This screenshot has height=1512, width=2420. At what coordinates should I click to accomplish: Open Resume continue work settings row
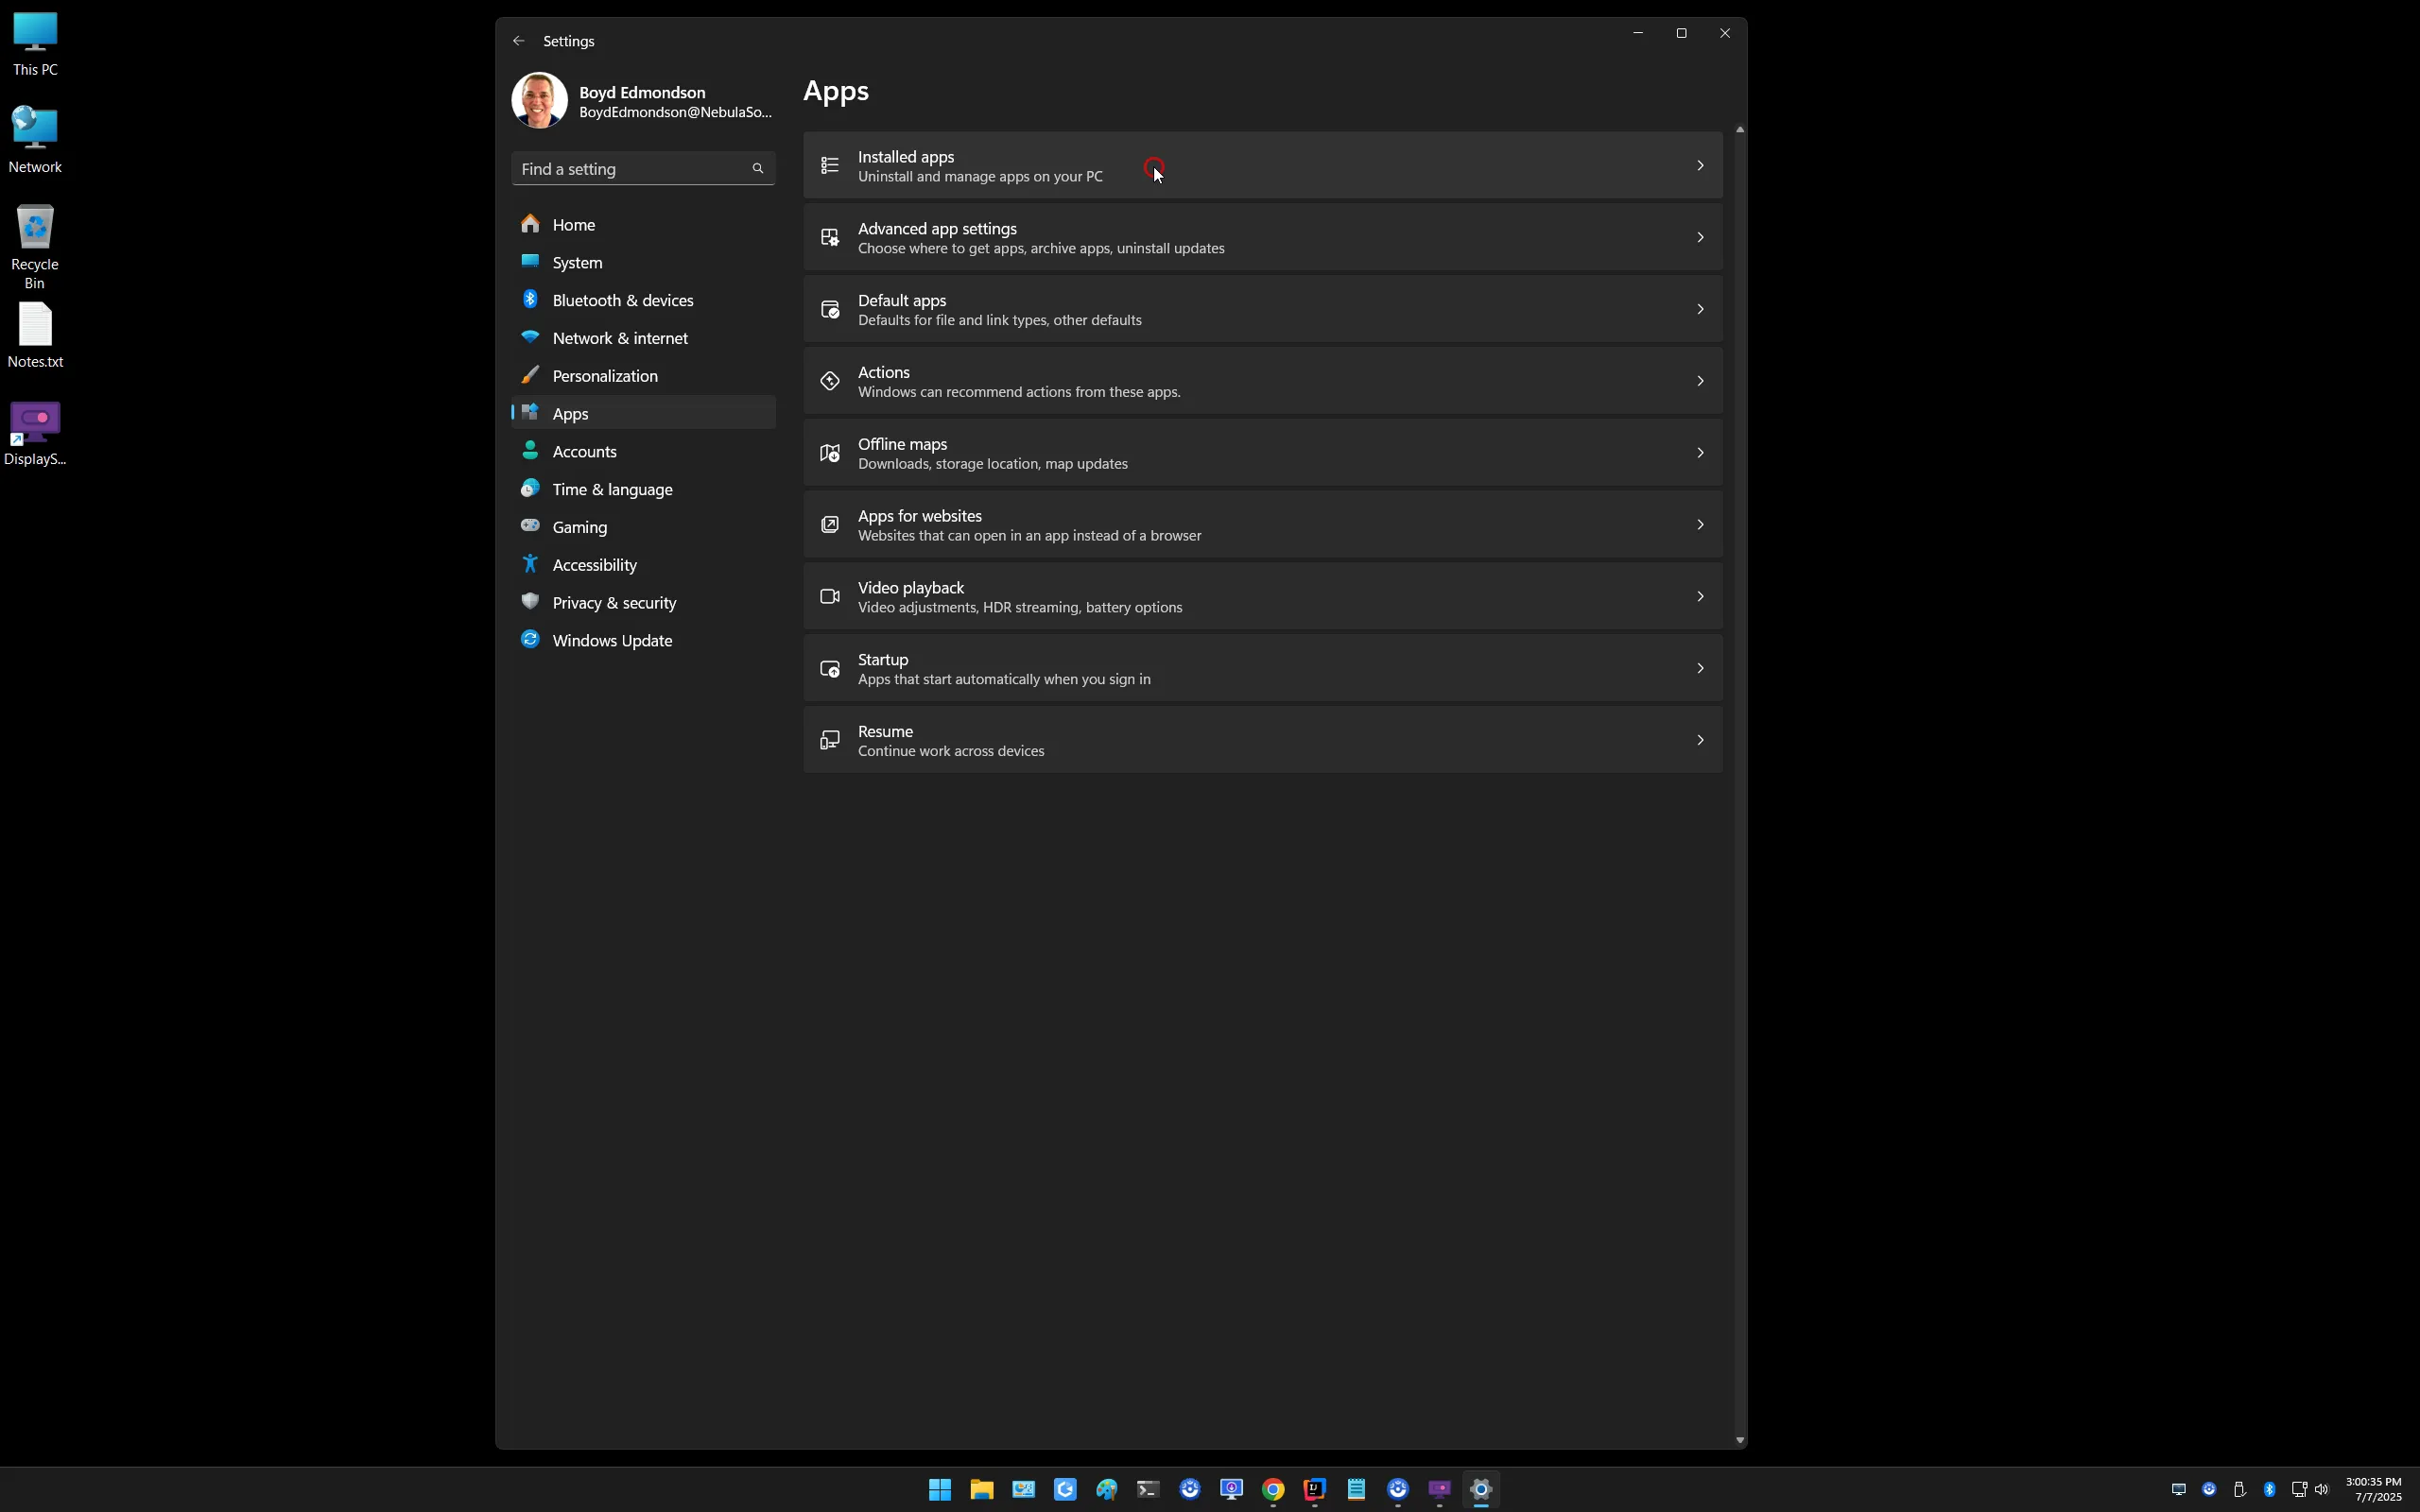click(x=1262, y=740)
